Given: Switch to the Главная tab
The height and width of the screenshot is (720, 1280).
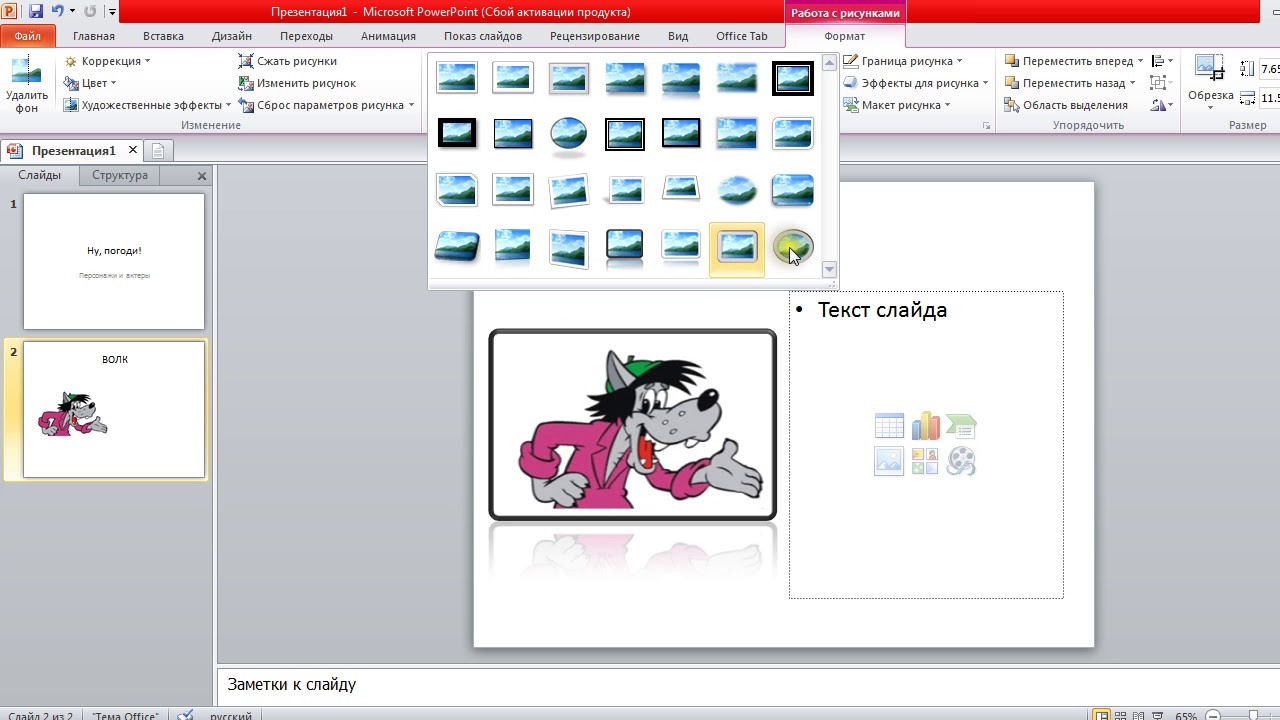Looking at the screenshot, I should [x=94, y=36].
